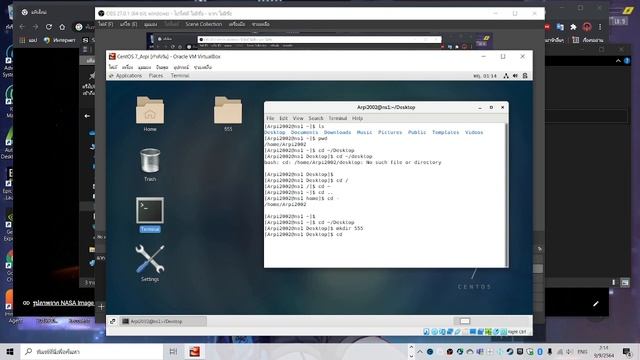Open the Chrome profile avatar
This screenshot has height=360, width=640.
pyautogui.click(x=587, y=27)
